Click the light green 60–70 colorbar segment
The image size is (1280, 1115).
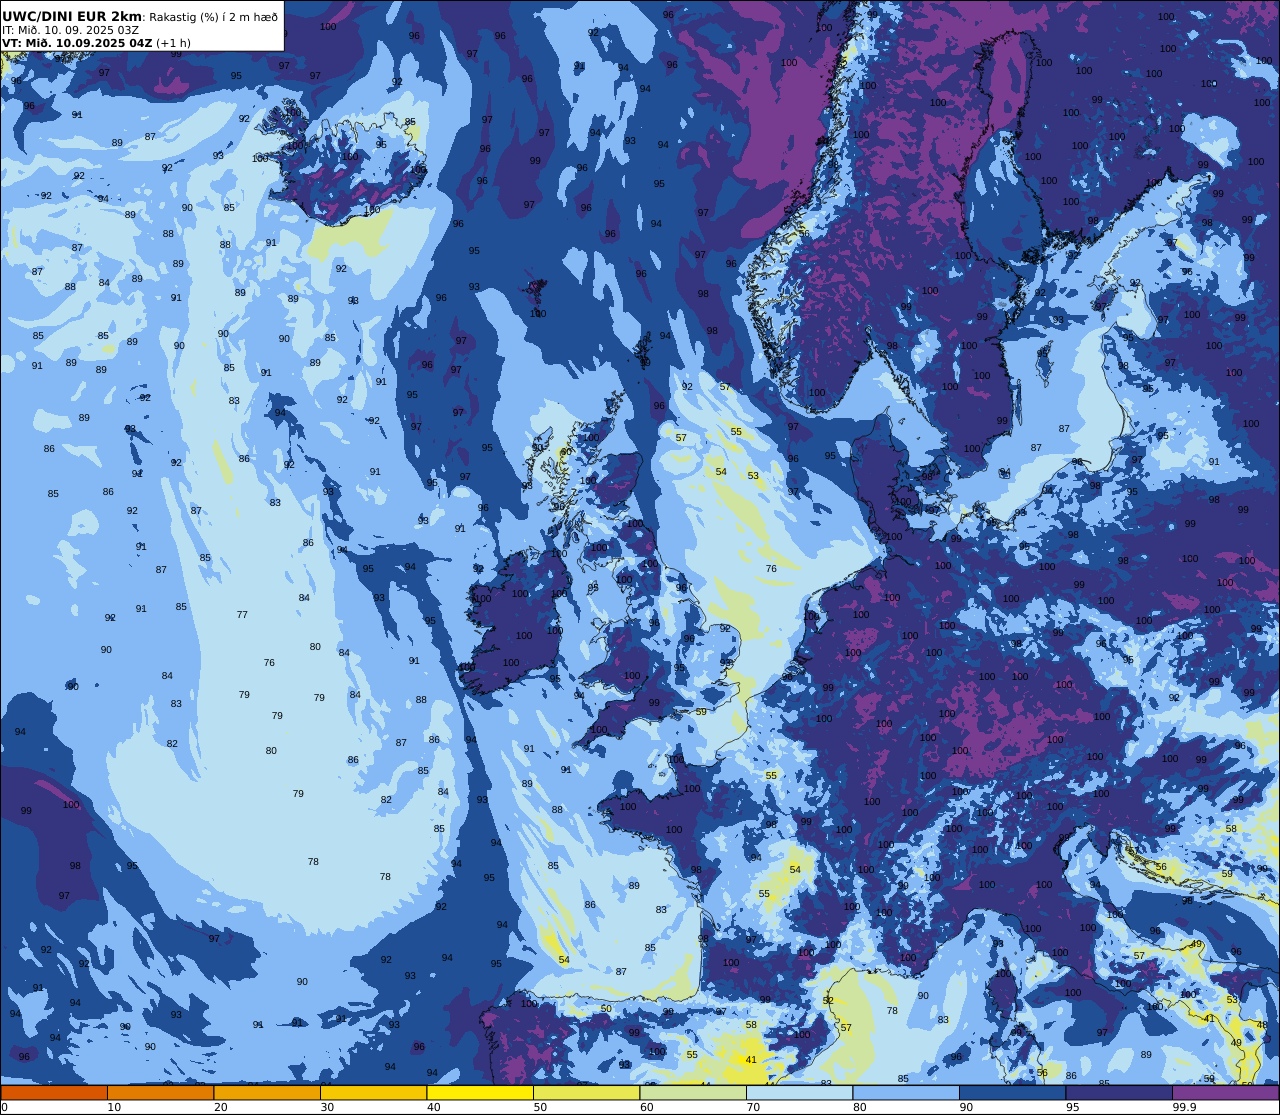pos(693,1093)
